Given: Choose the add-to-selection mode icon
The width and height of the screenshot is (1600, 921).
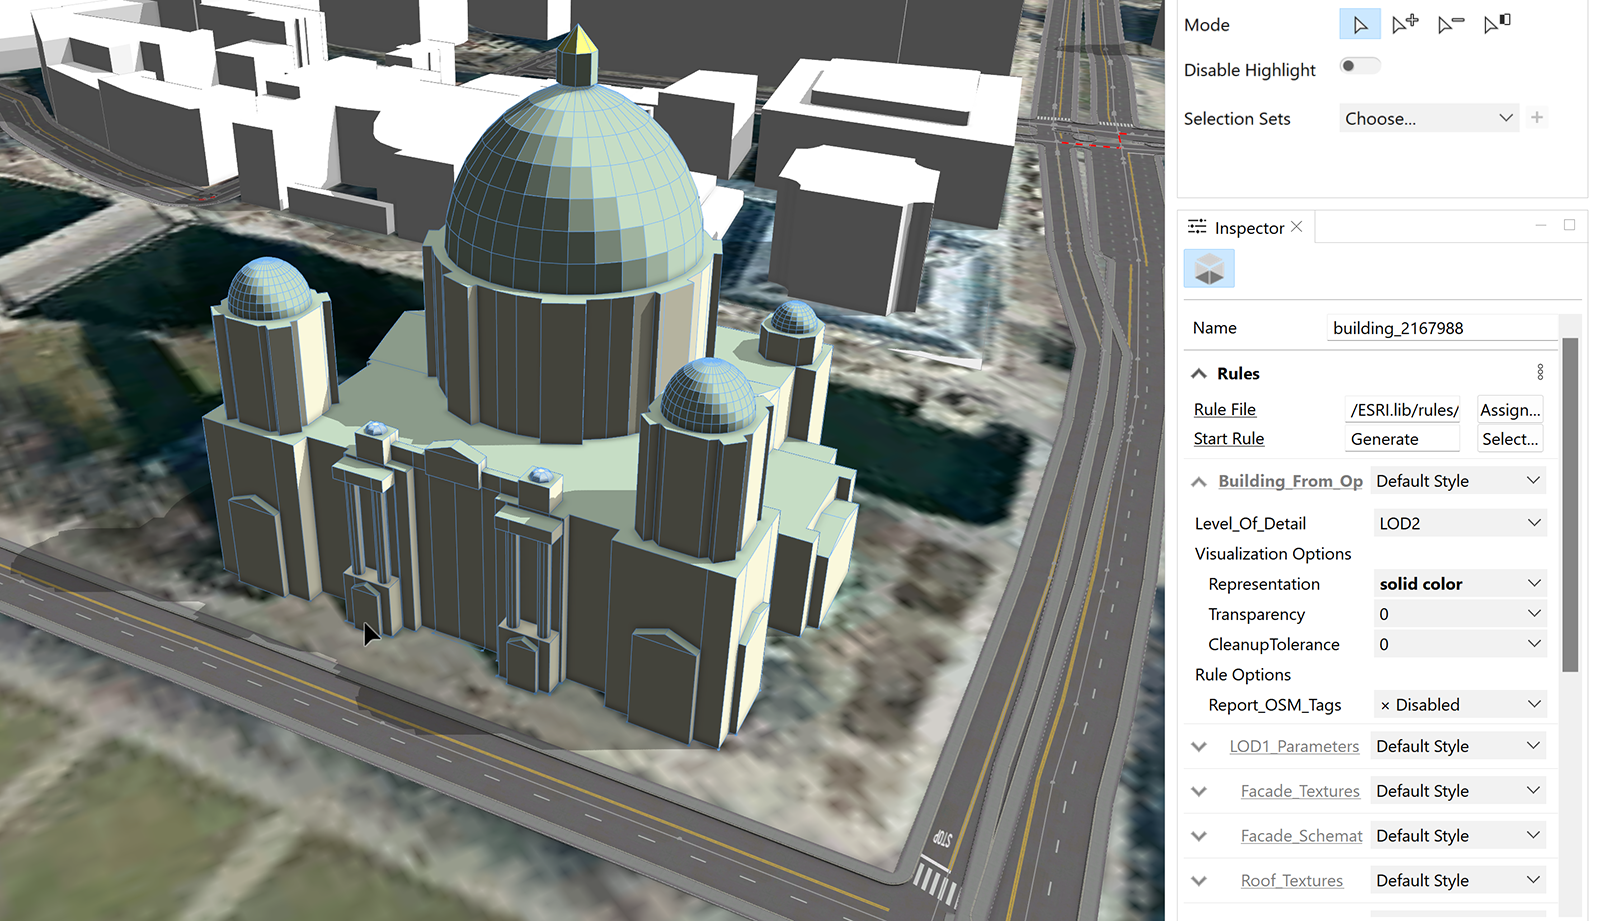Looking at the screenshot, I should tap(1405, 24).
